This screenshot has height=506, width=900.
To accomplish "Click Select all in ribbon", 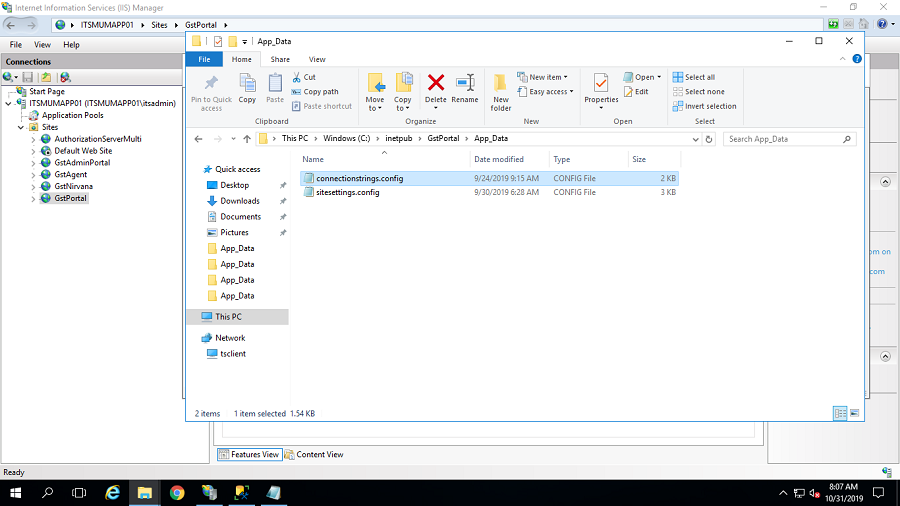I will tap(694, 77).
